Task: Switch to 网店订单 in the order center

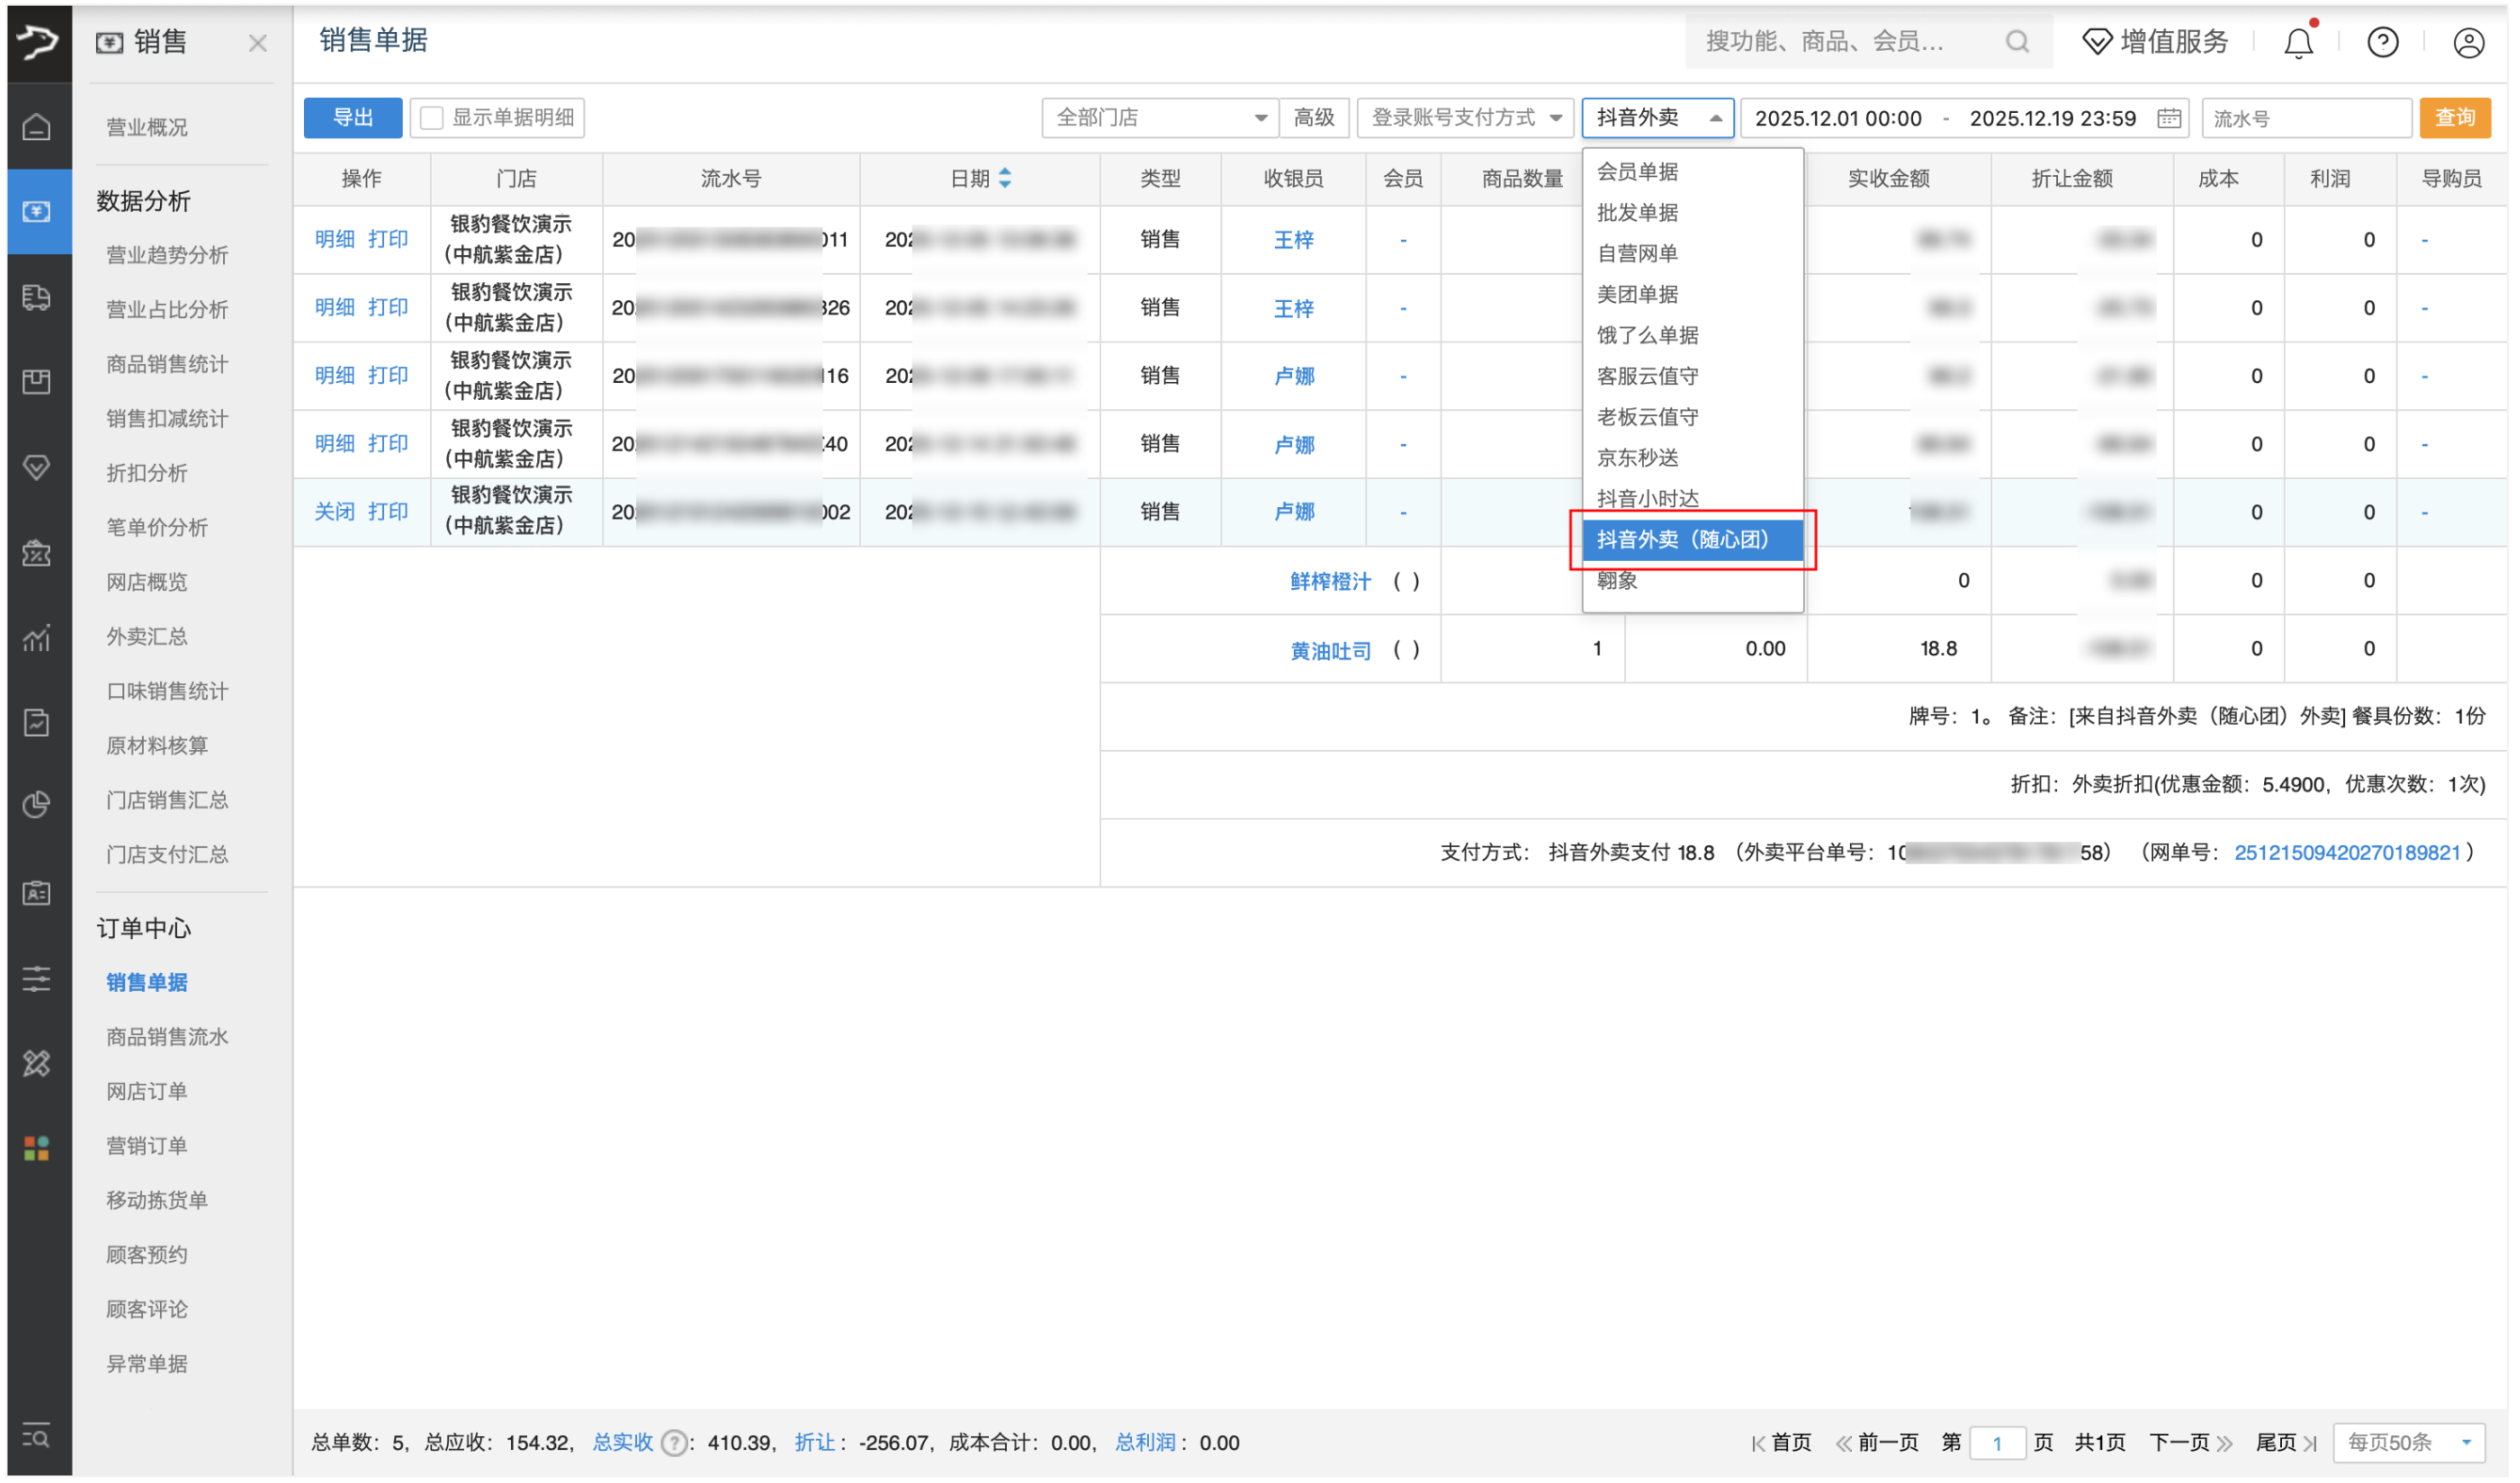Action: pos(146,1090)
